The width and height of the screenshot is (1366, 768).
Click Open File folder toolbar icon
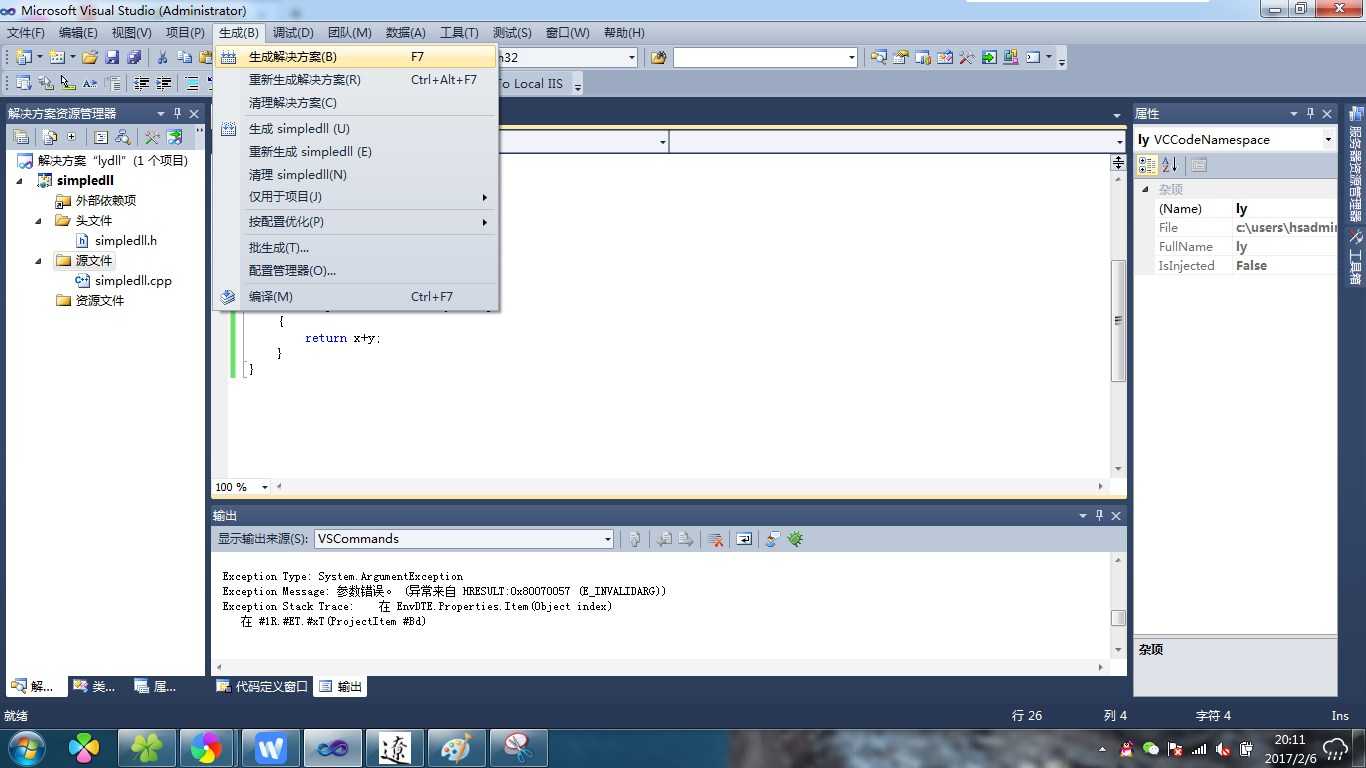90,58
